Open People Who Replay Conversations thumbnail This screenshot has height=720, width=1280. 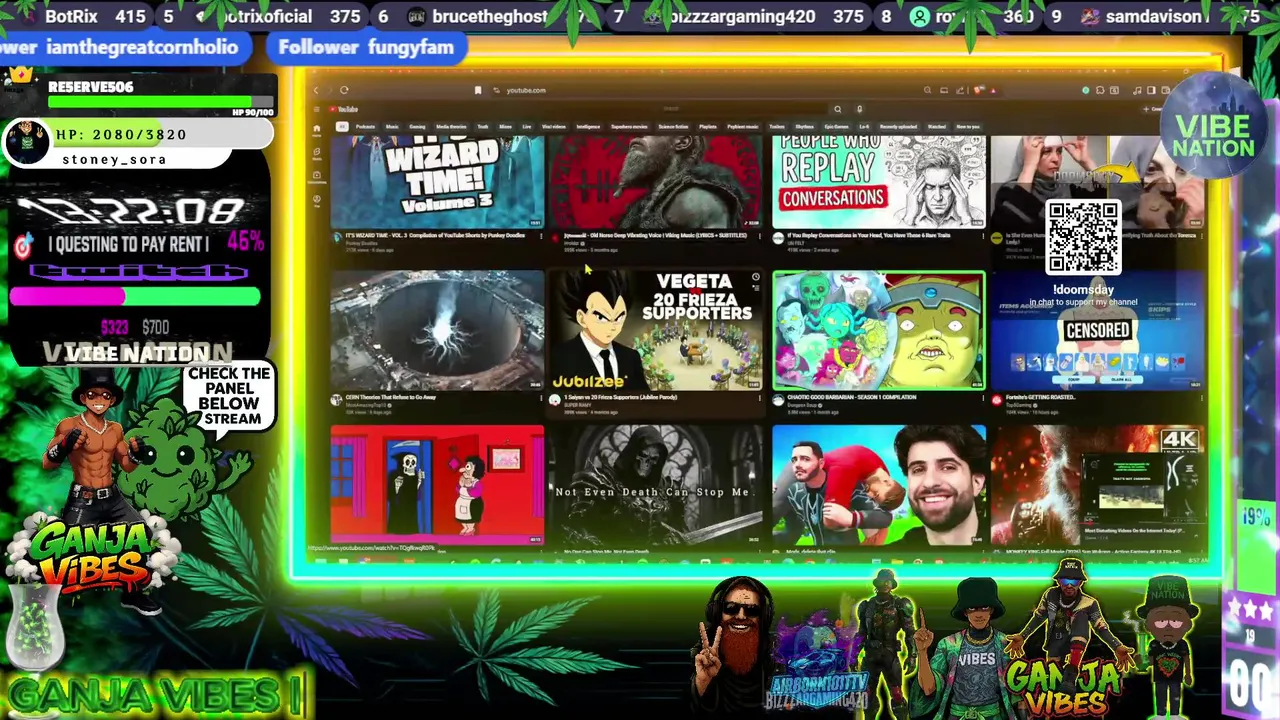(878, 182)
